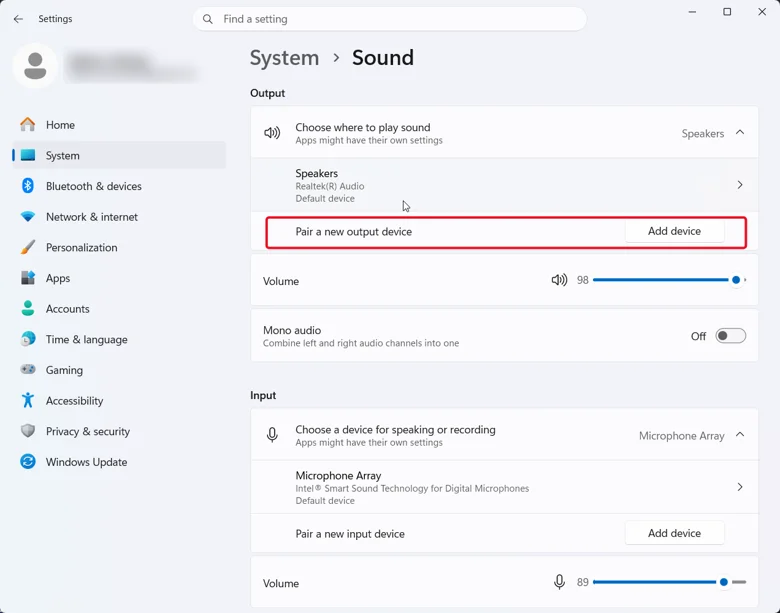This screenshot has height=613, width=780.
Task: Open Gaming settings
Action: 119,370
